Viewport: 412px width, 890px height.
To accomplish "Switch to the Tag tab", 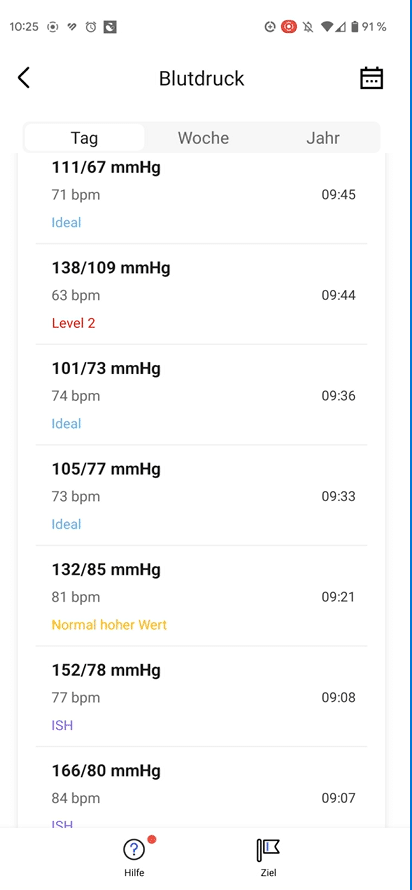I will click(x=84, y=138).
